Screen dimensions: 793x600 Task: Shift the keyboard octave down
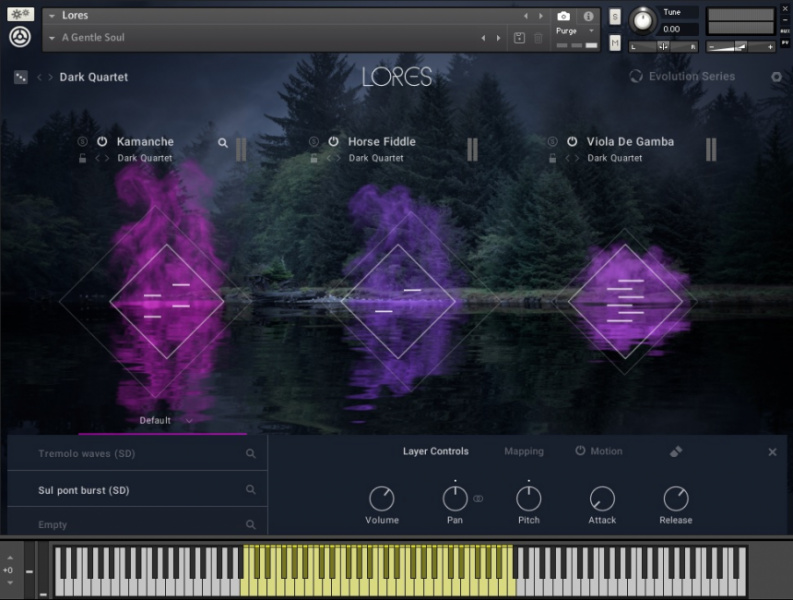[10, 583]
